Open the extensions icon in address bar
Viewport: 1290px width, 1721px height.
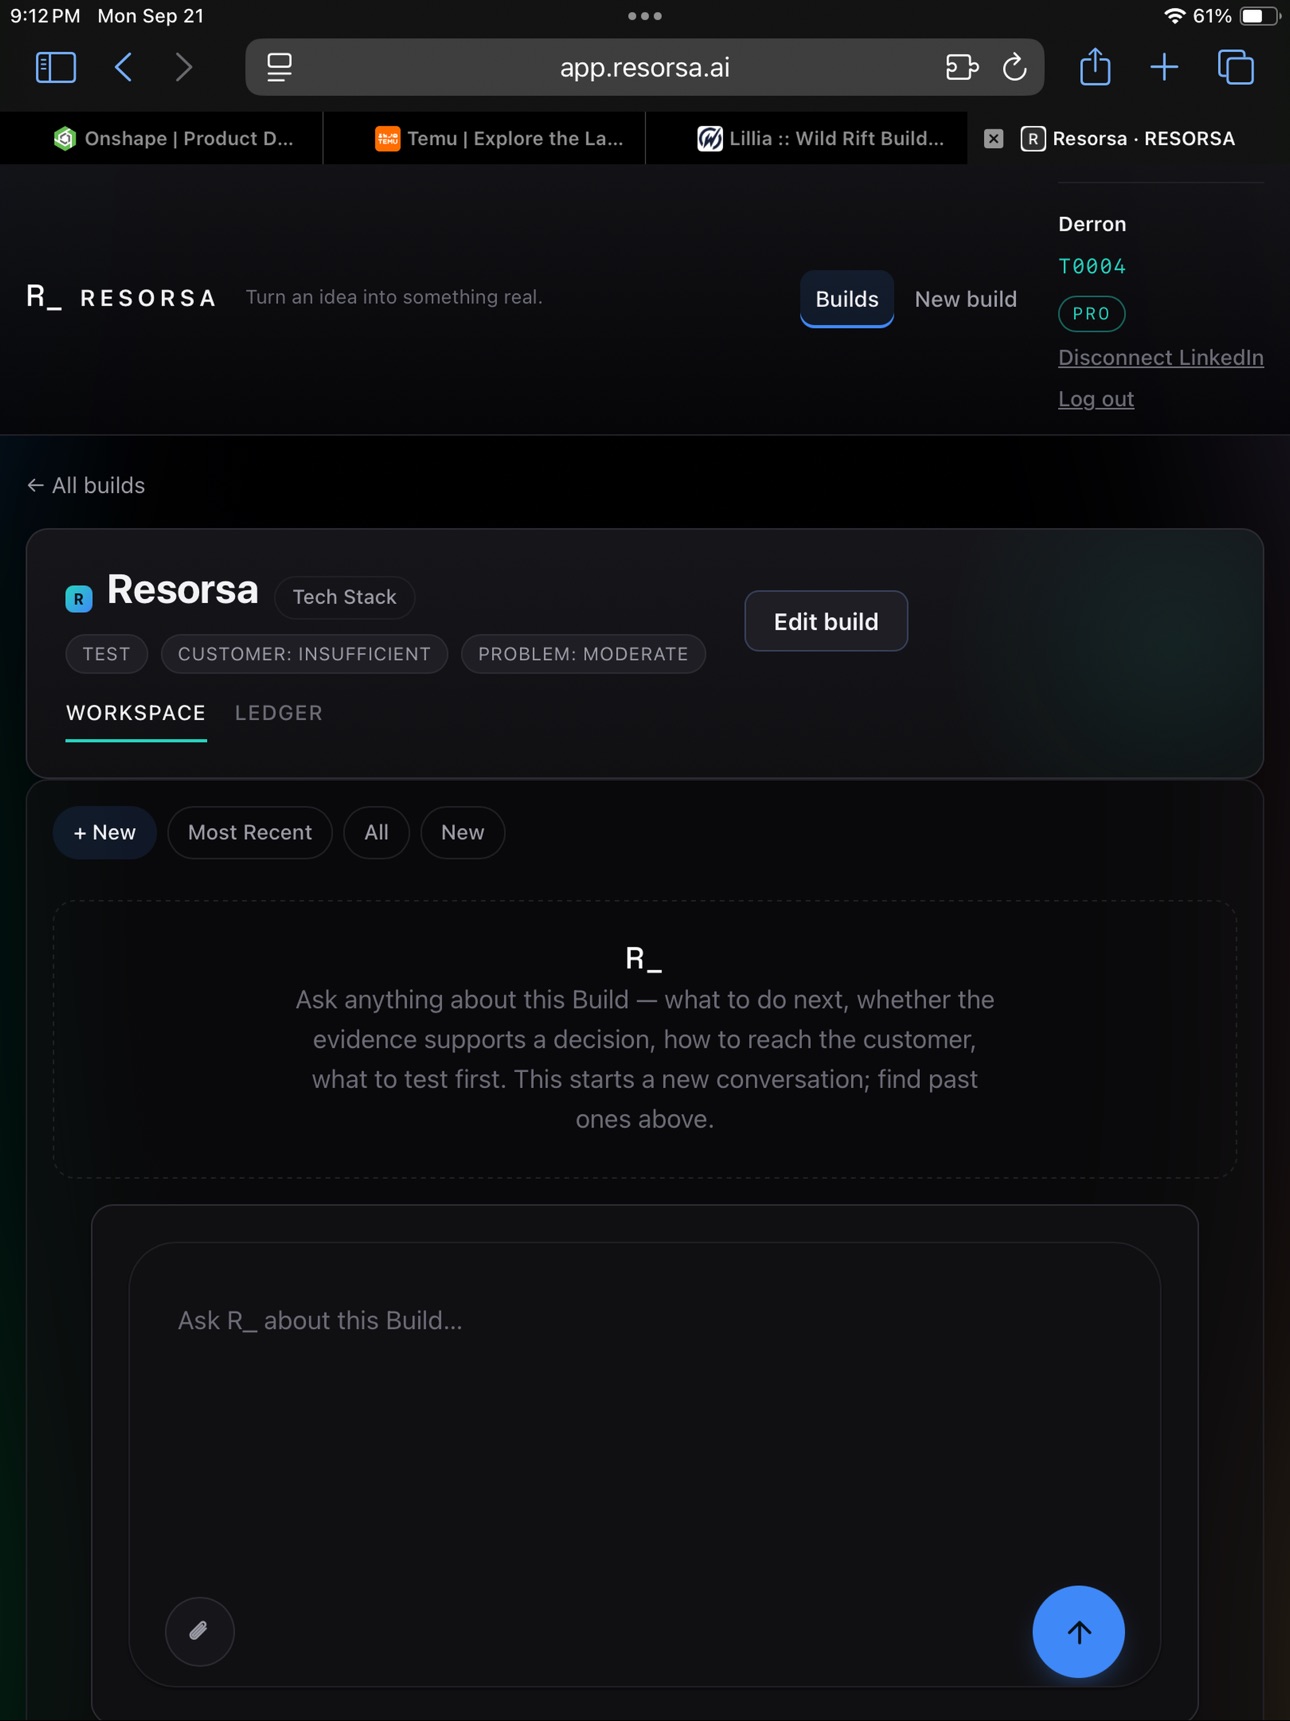pyautogui.click(x=961, y=67)
